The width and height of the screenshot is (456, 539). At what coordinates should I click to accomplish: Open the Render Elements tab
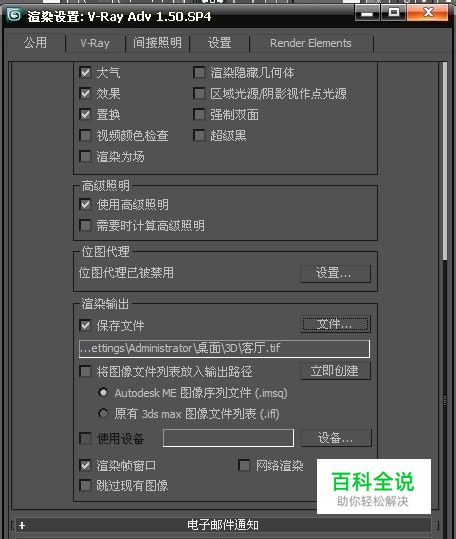coord(311,43)
